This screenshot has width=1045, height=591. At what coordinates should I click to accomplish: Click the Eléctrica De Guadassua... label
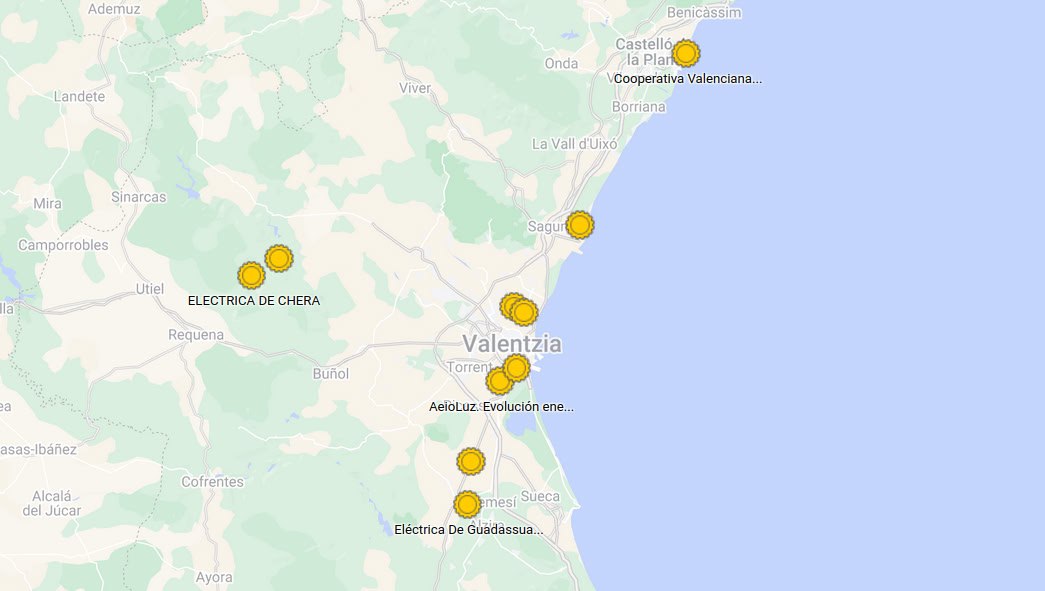point(469,530)
